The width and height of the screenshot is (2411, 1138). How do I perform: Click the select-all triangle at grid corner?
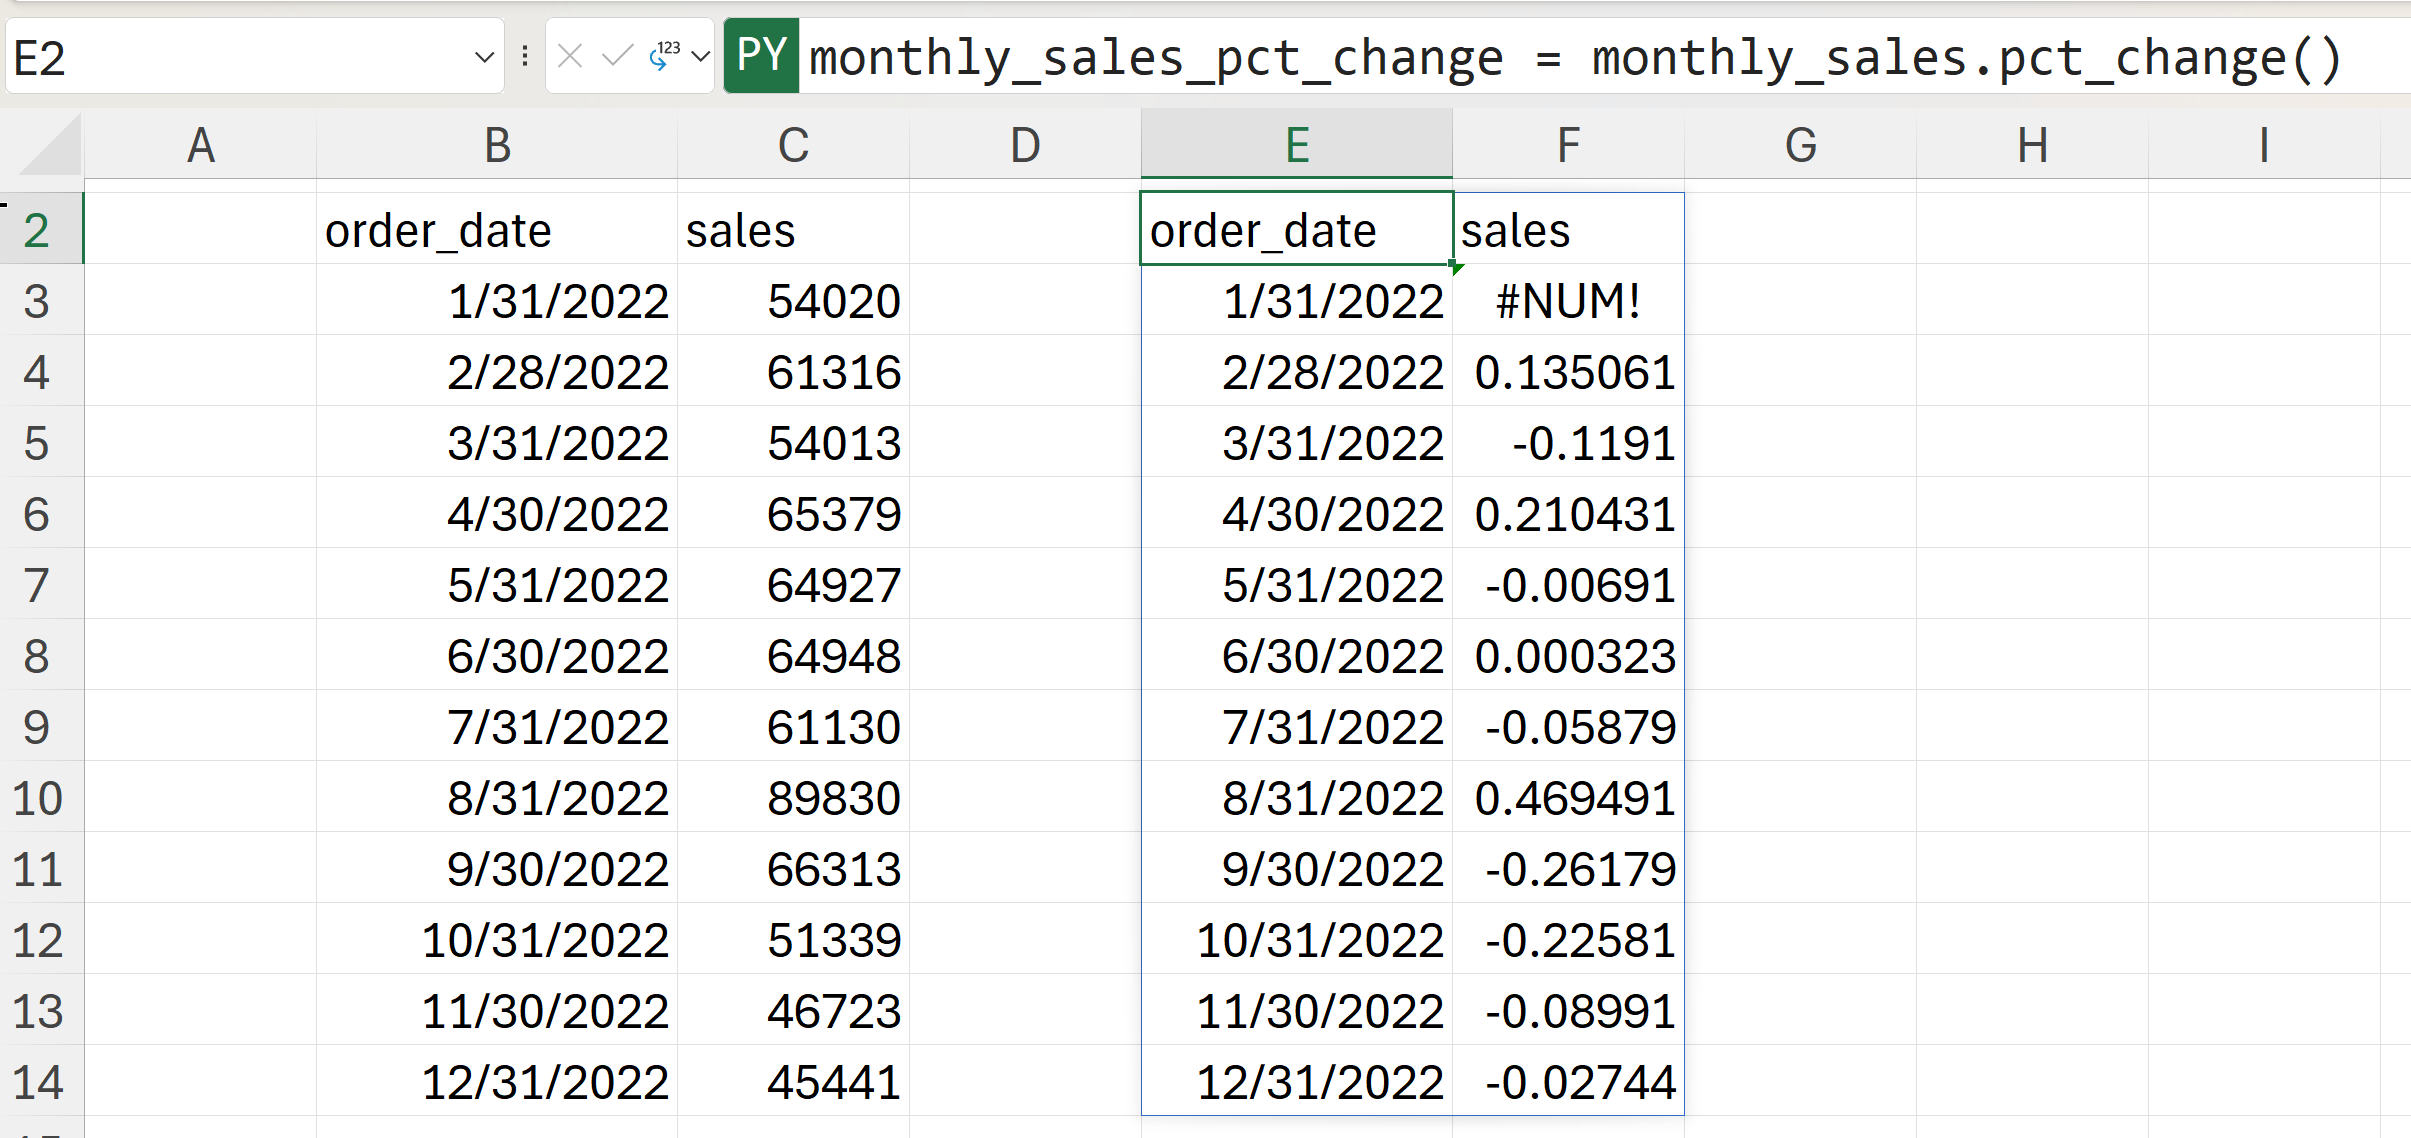[x=50, y=147]
